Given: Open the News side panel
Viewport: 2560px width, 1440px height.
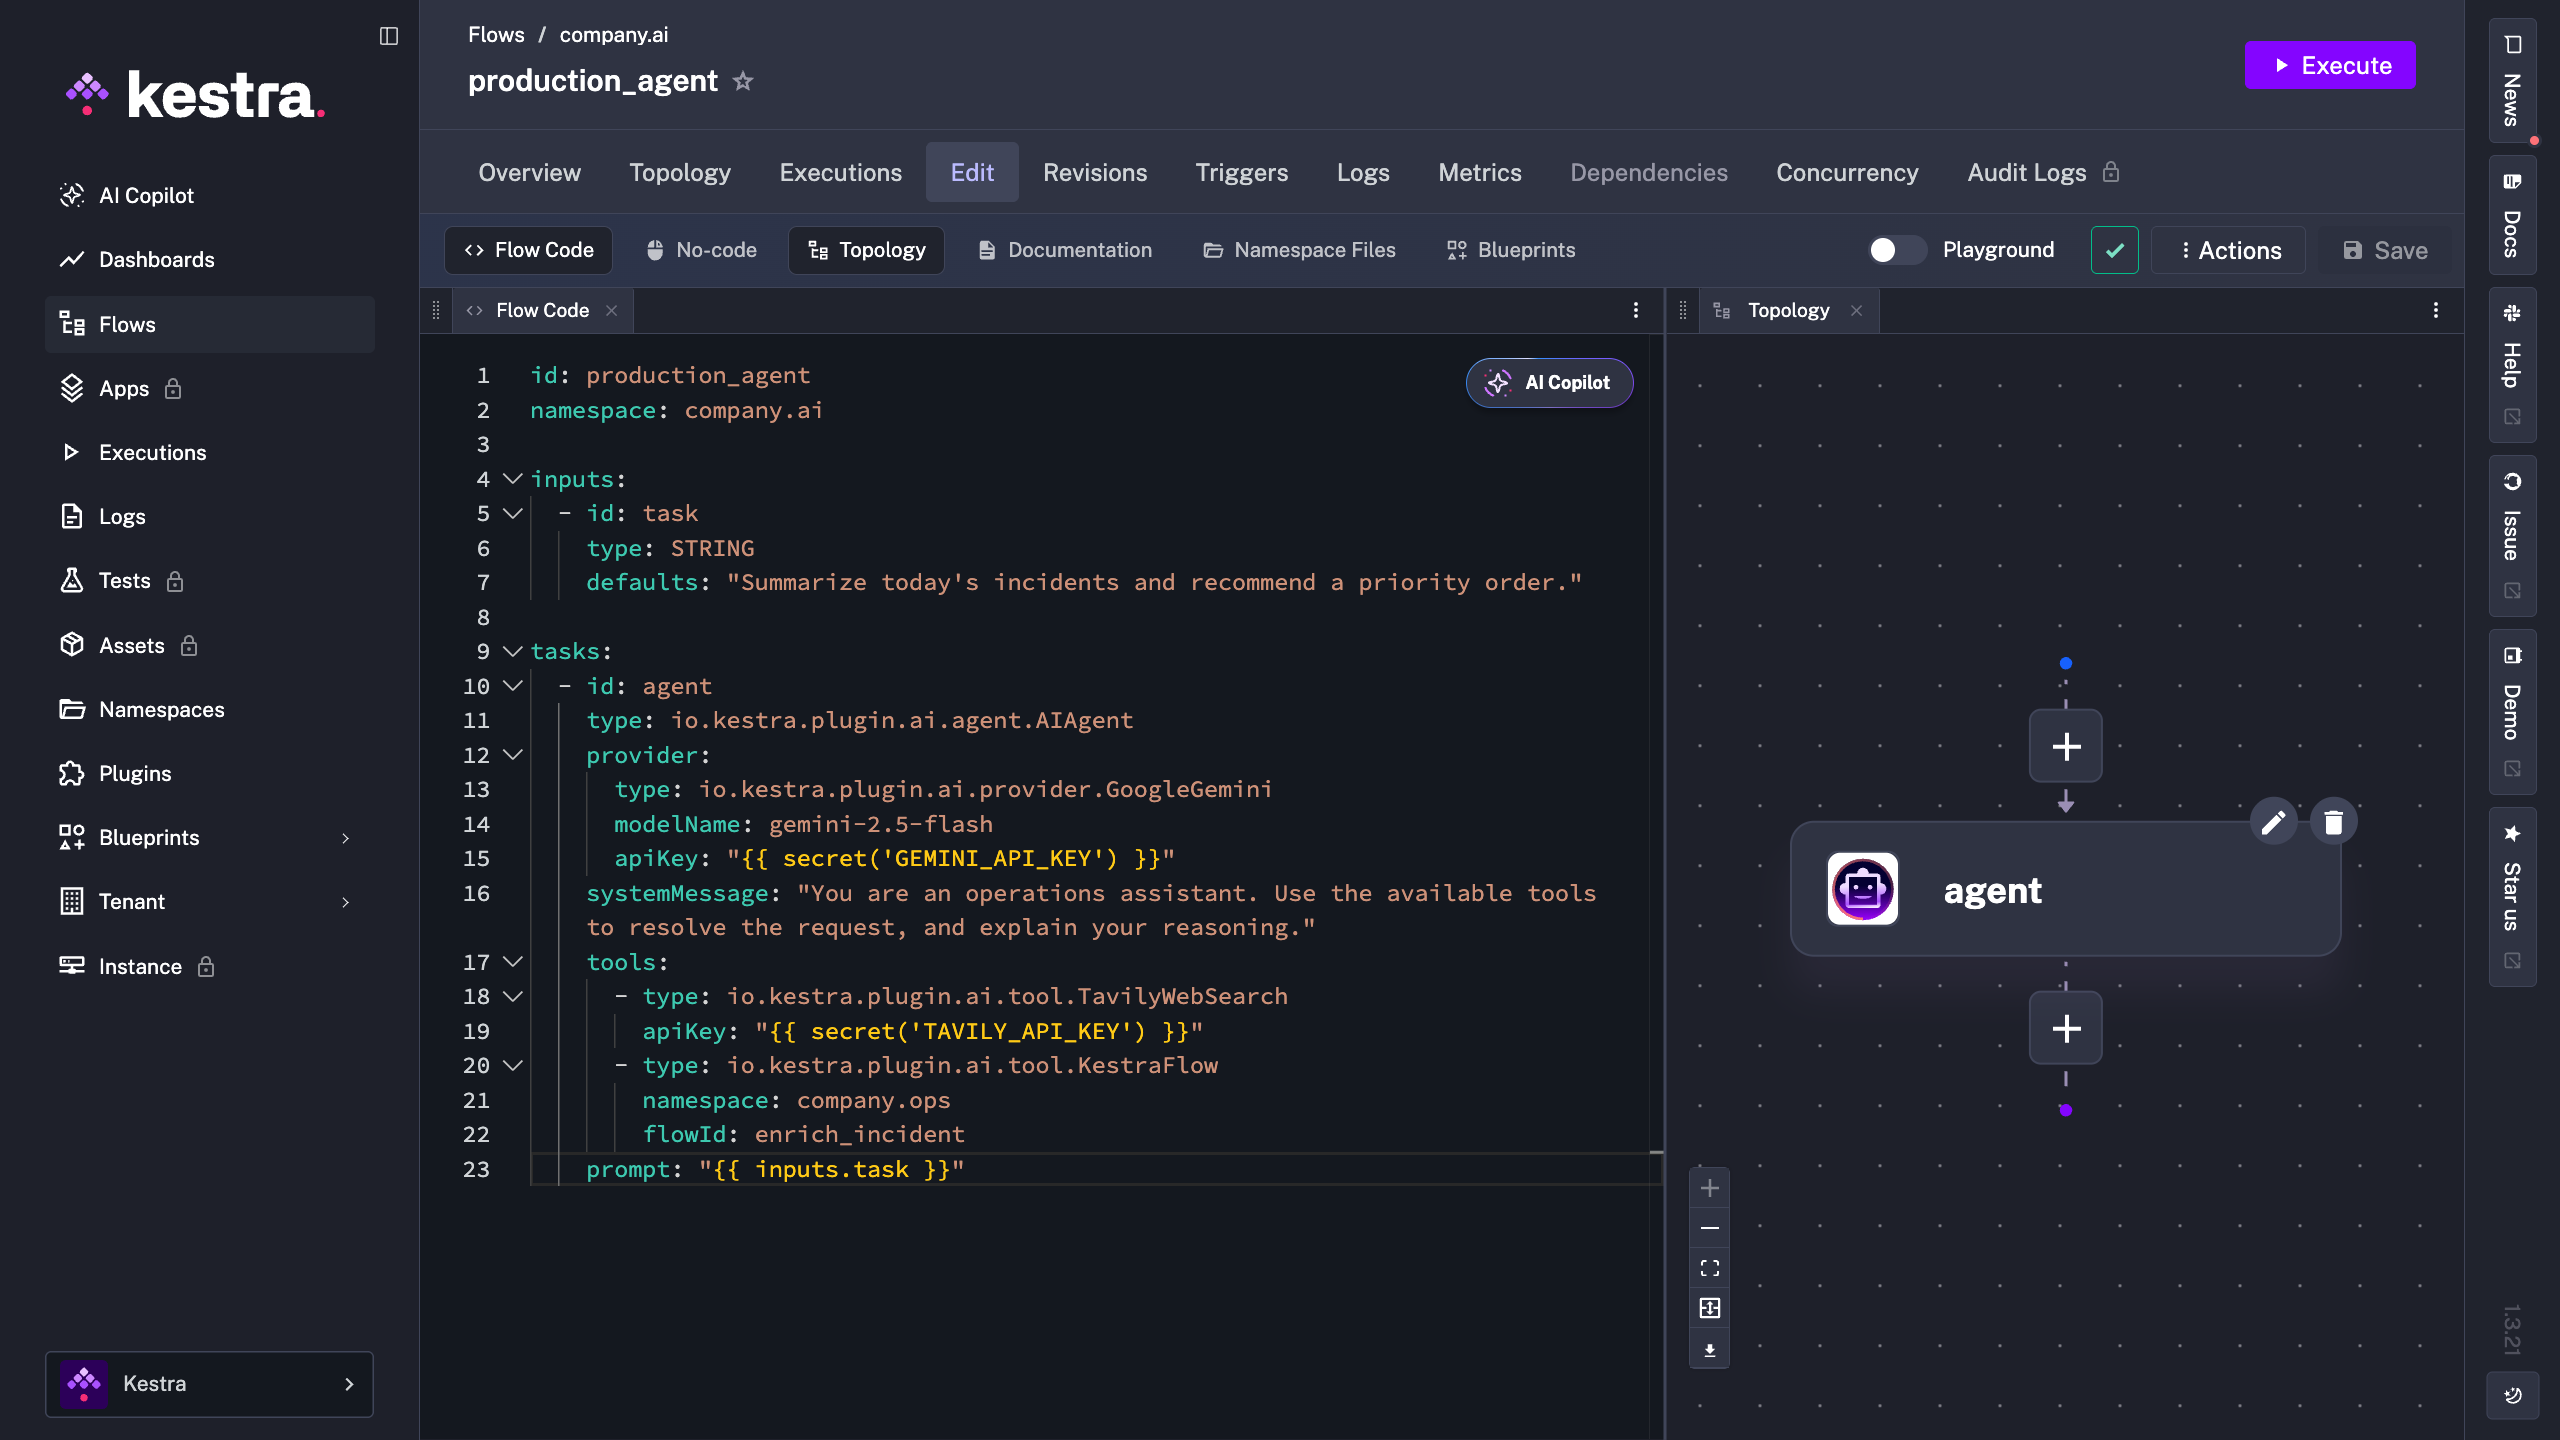Looking at the screenshot, I should point(2512,81).
